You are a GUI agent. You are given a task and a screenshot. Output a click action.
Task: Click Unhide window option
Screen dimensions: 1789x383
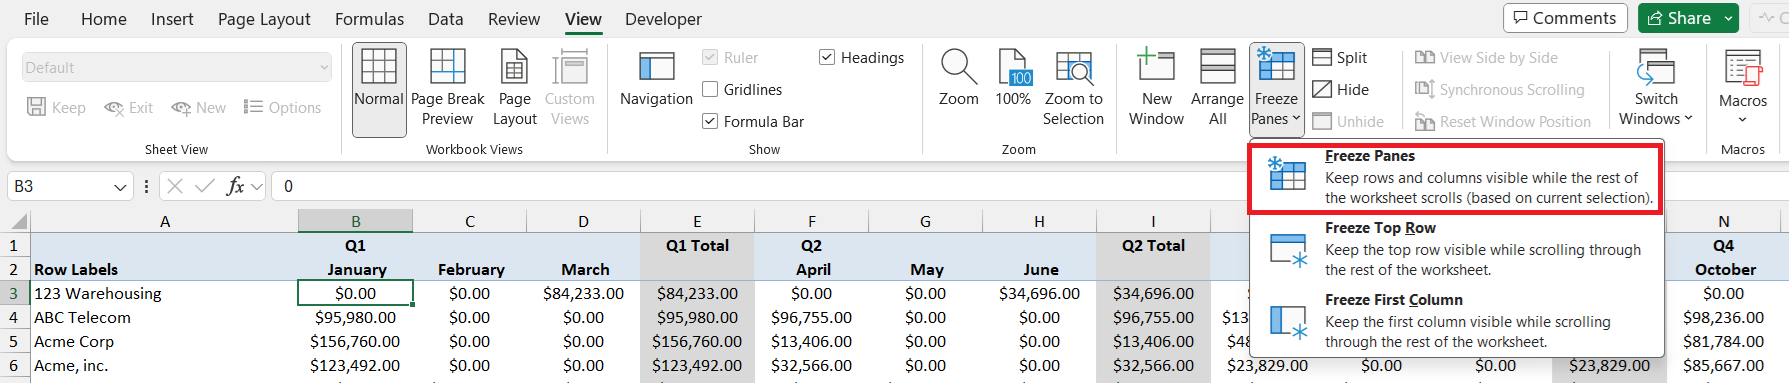point(1348,122)
